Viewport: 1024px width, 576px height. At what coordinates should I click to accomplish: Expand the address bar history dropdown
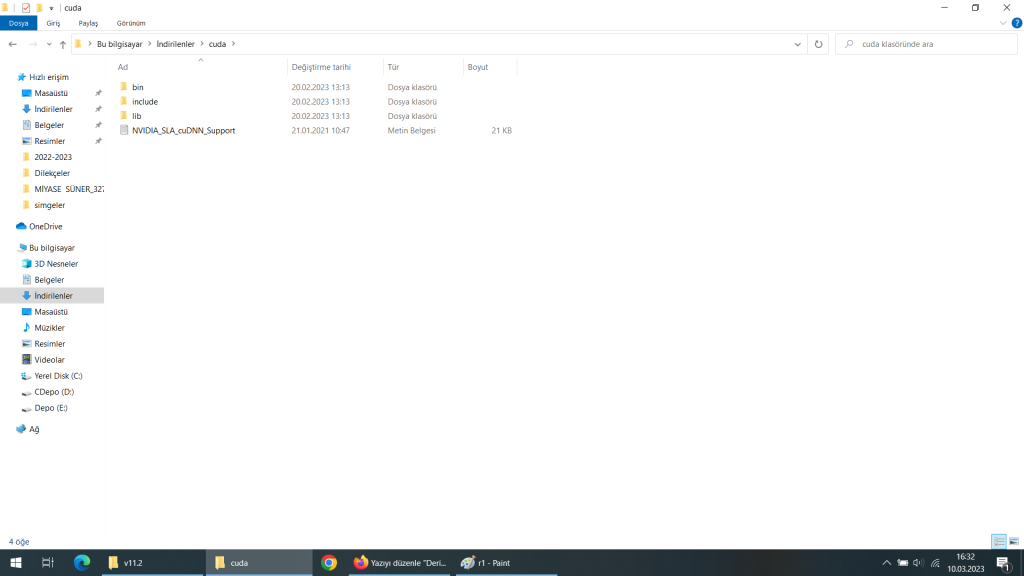tap(798, 44)
